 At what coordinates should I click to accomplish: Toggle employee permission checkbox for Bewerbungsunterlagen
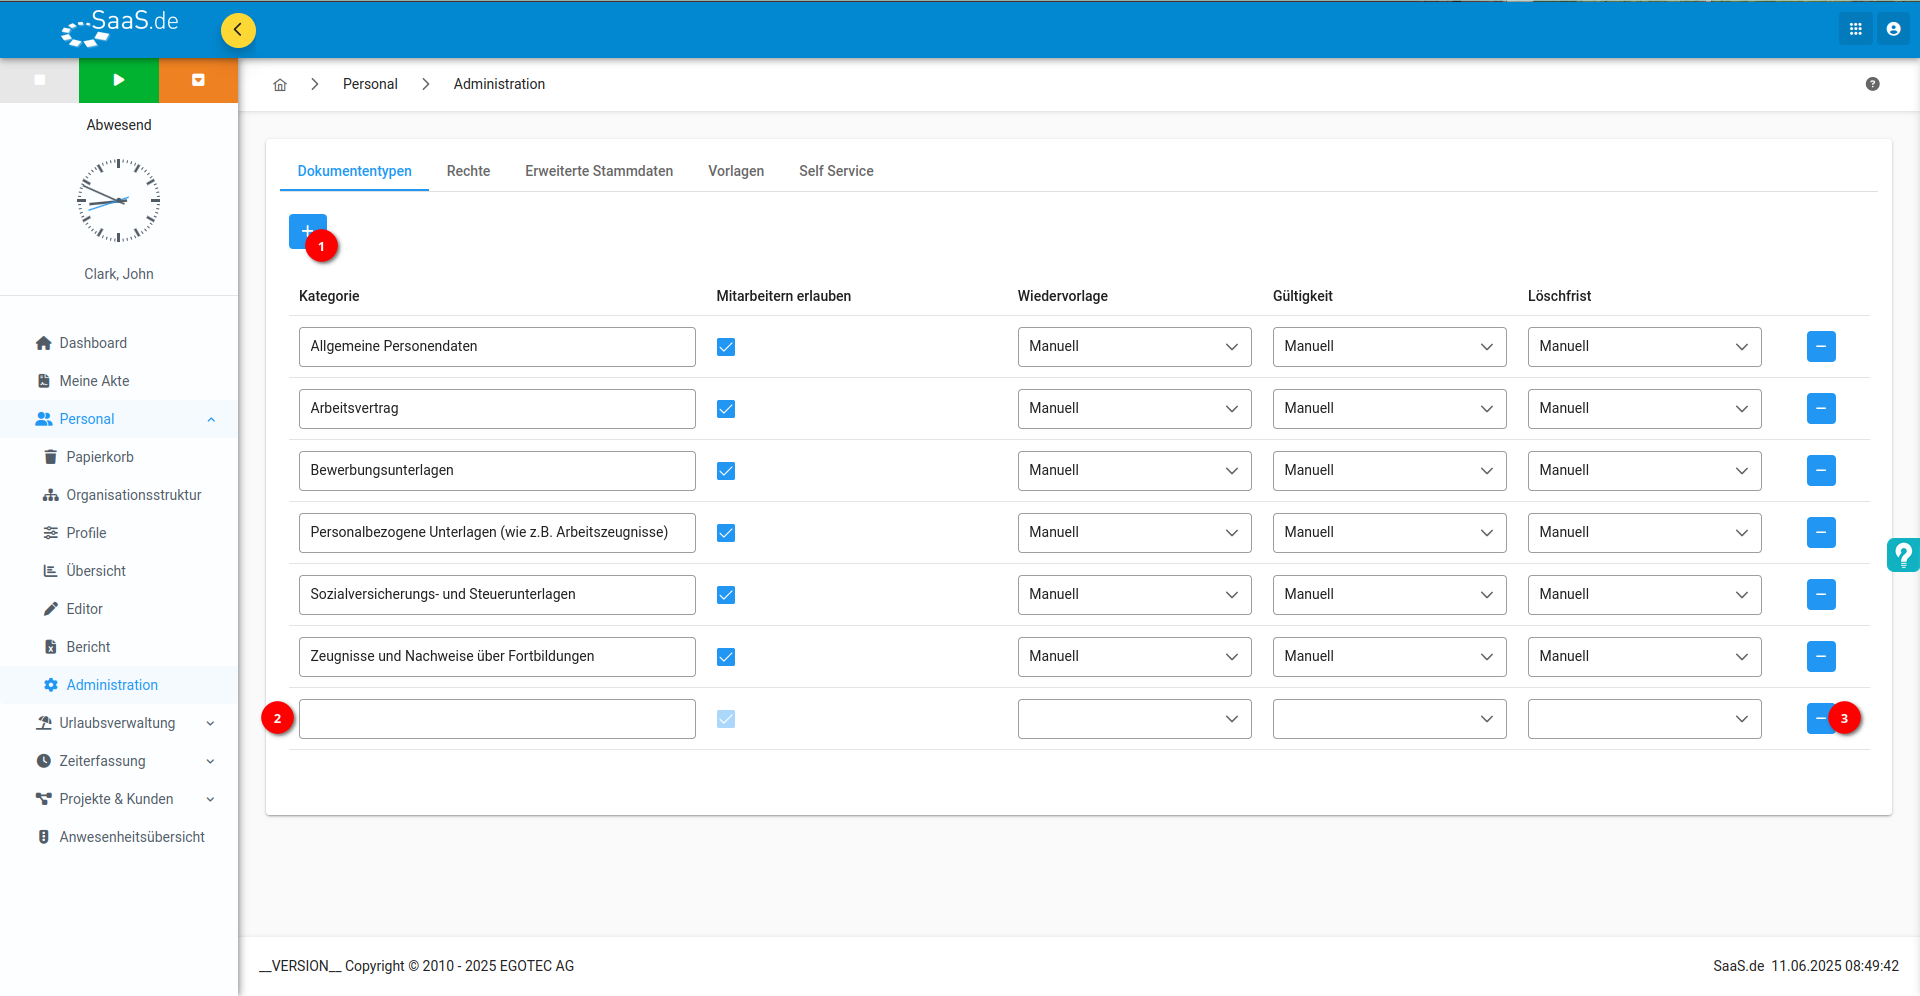(x=726, y=471)
